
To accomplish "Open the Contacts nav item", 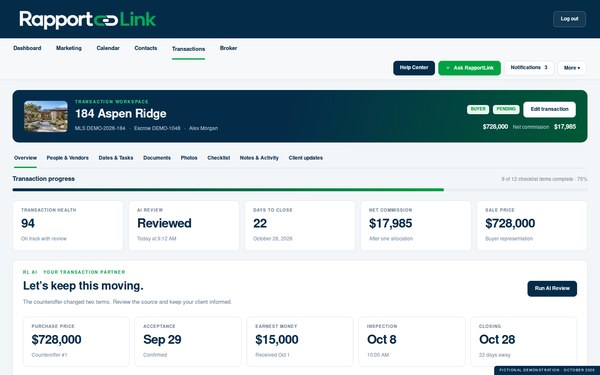I will (146, 48).
